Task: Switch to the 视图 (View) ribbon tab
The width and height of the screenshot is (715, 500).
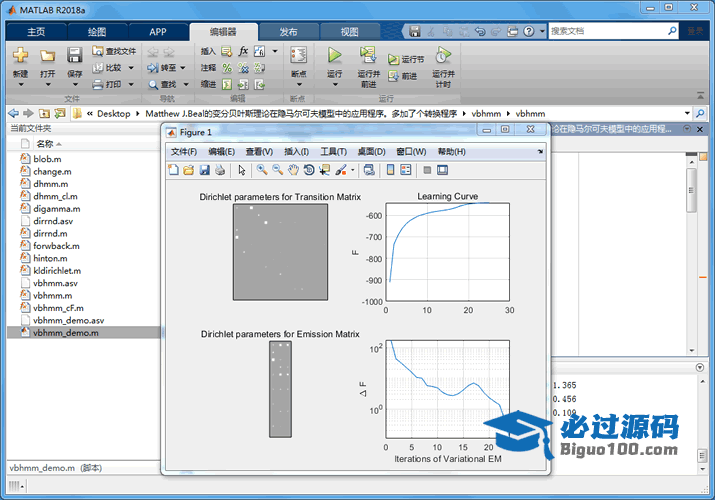Action: pos(349,32)
